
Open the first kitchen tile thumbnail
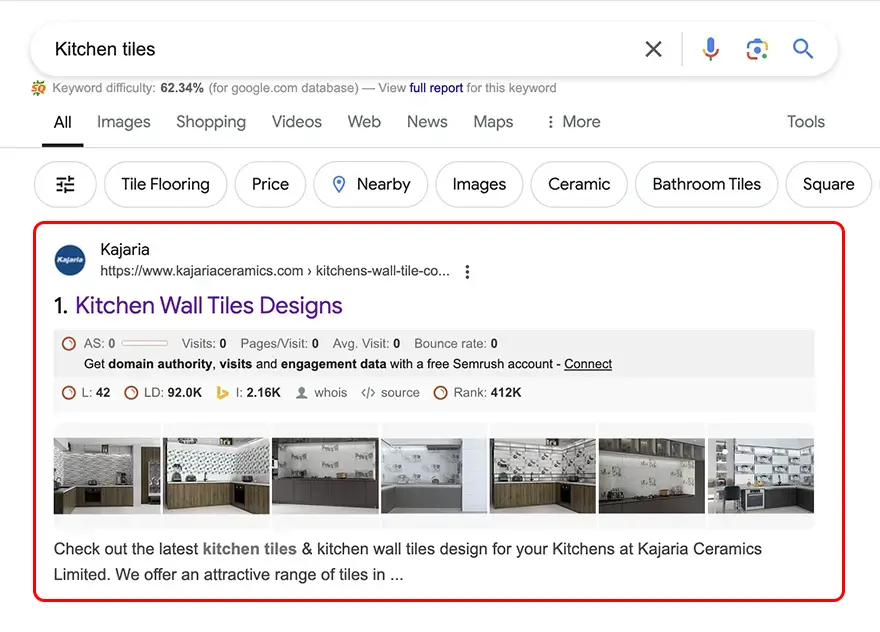tap(107, 475)
